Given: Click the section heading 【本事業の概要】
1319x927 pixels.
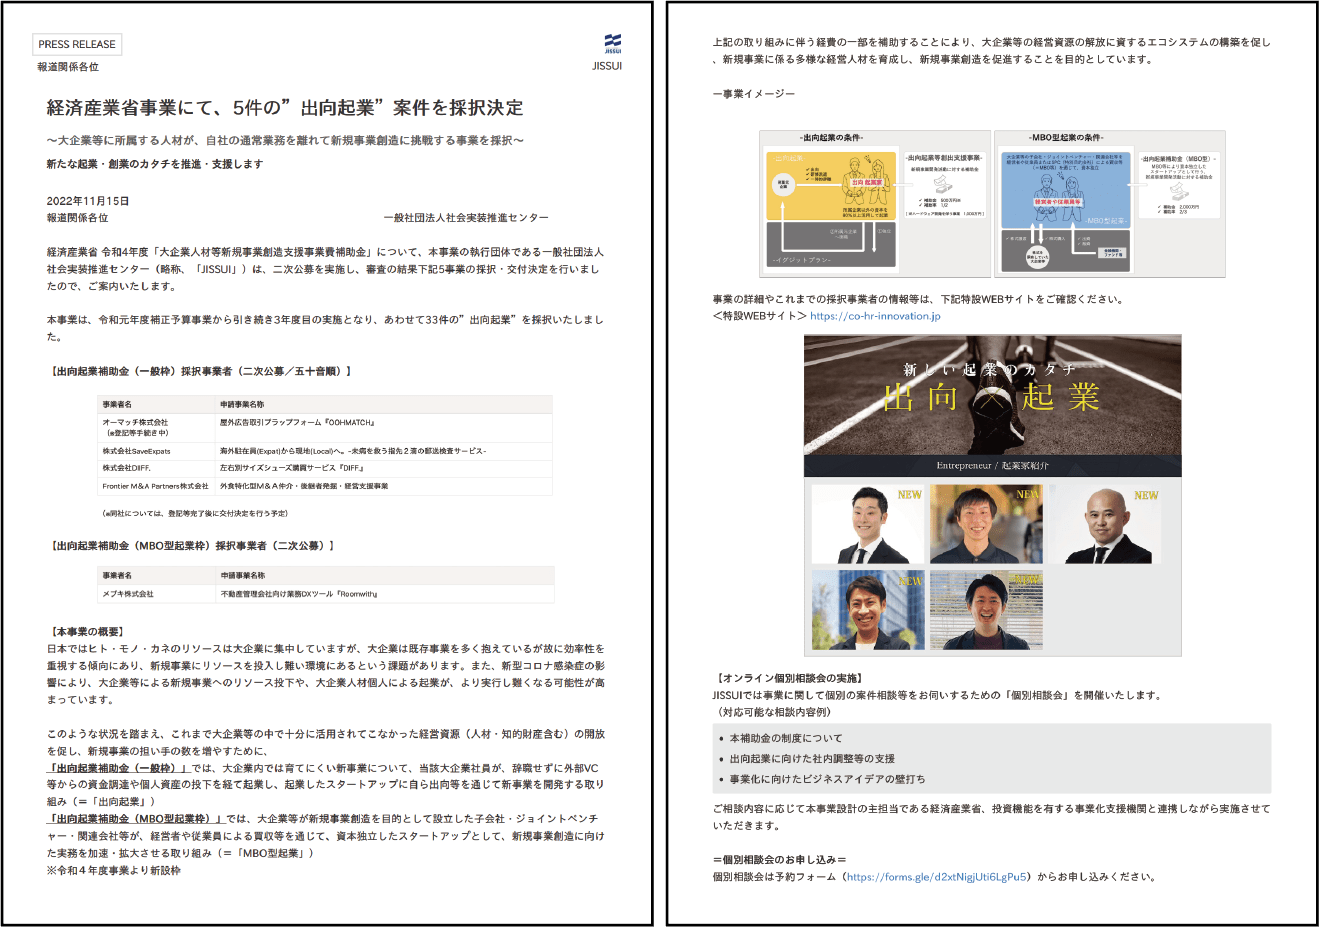Looking at the screenshot, I should click(86, 632).
